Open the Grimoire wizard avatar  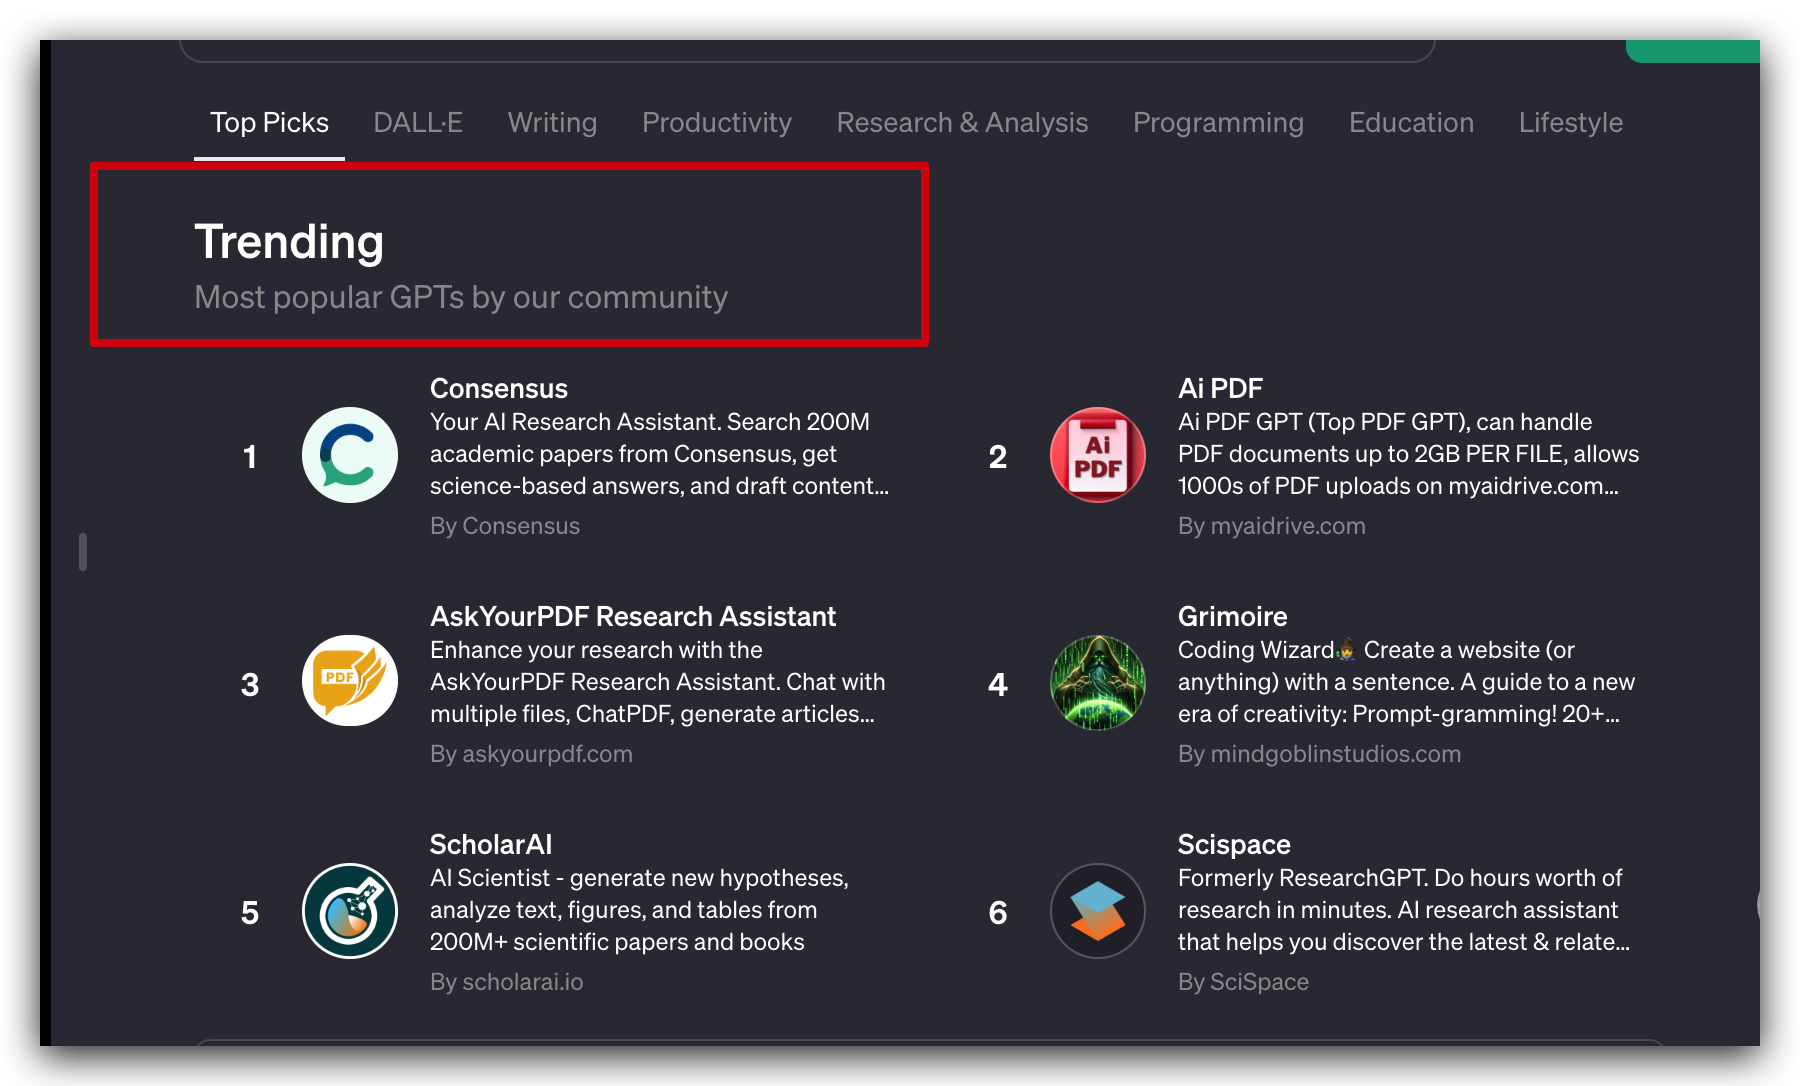pyautogui.click(x=1098, y=683)
